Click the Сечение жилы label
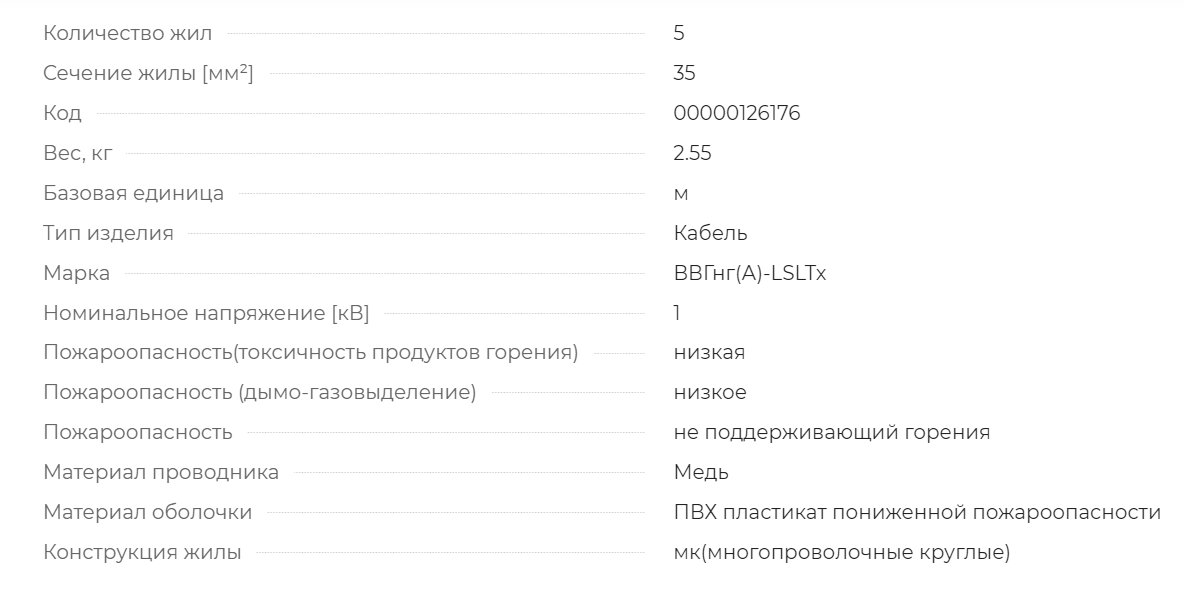This screenshot has height=592, width=1184. 148,73
